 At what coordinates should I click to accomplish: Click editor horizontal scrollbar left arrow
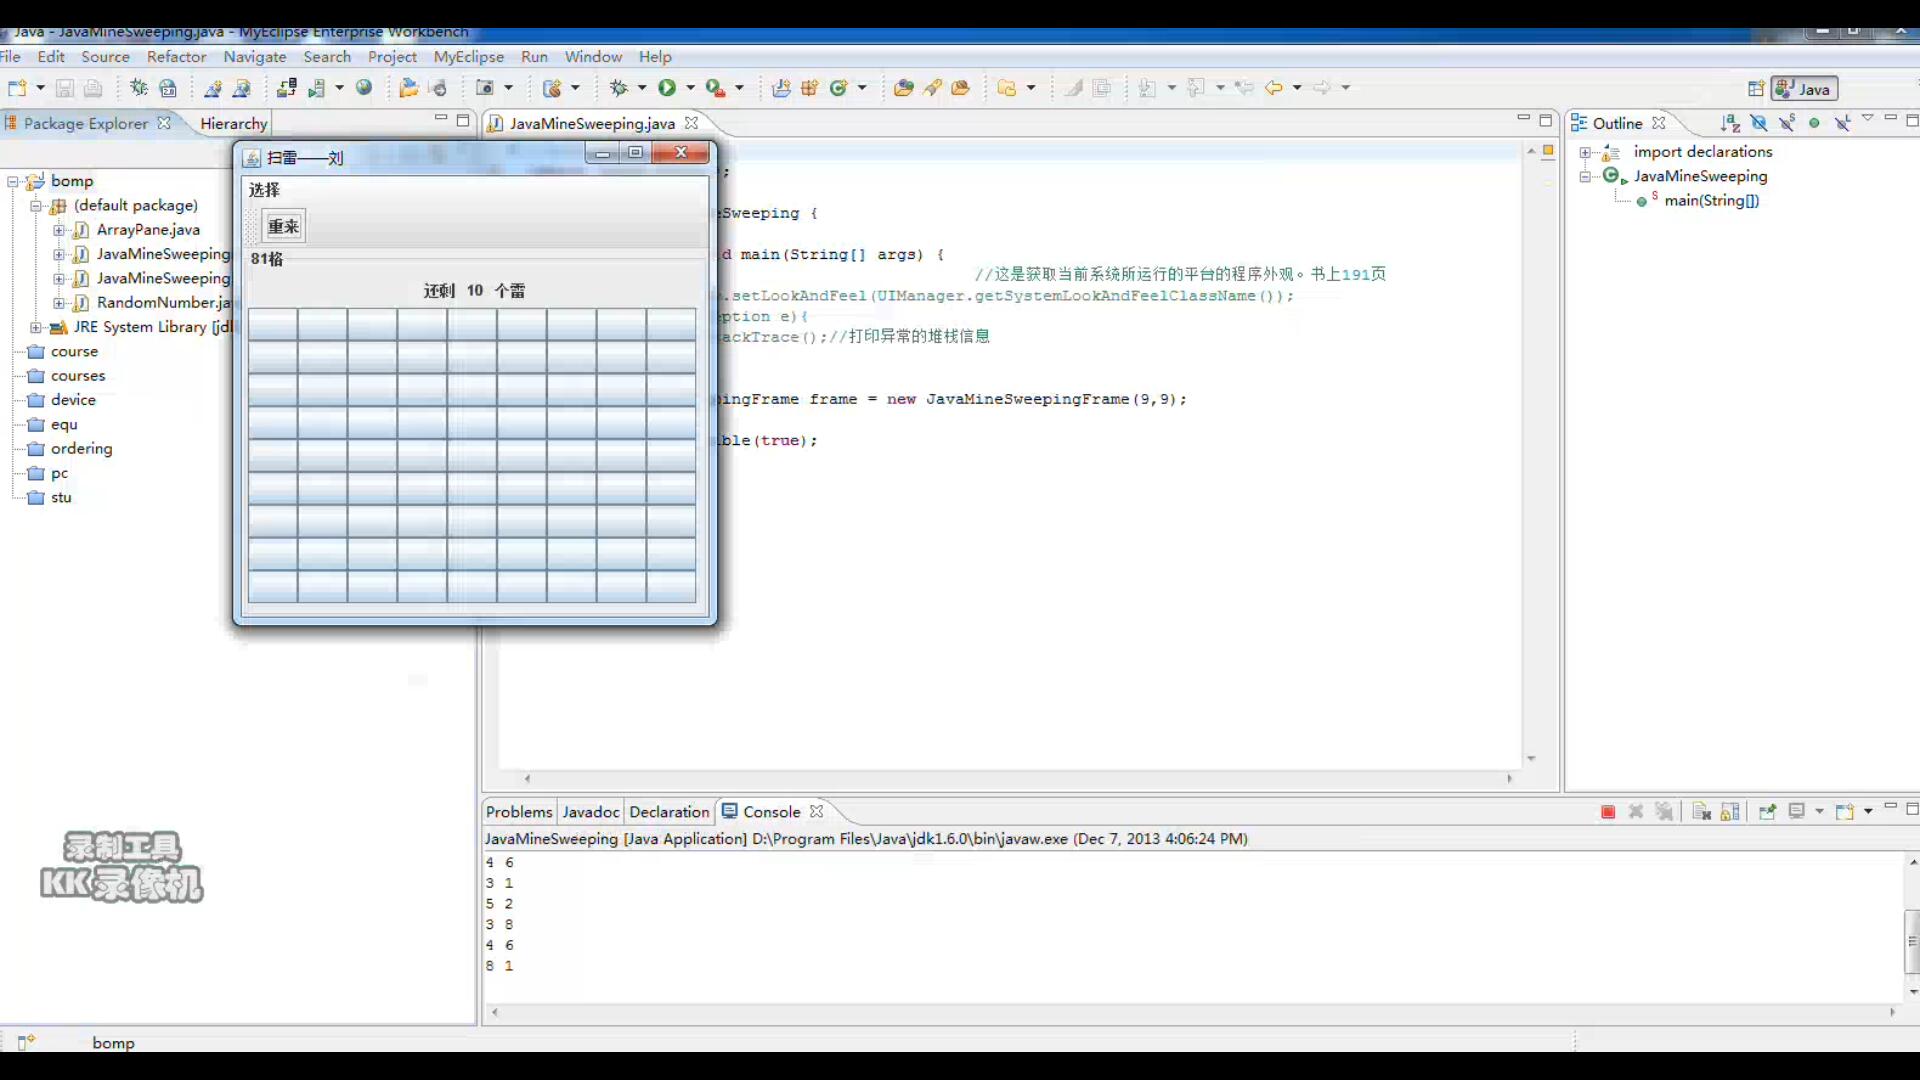coord(527,778)
